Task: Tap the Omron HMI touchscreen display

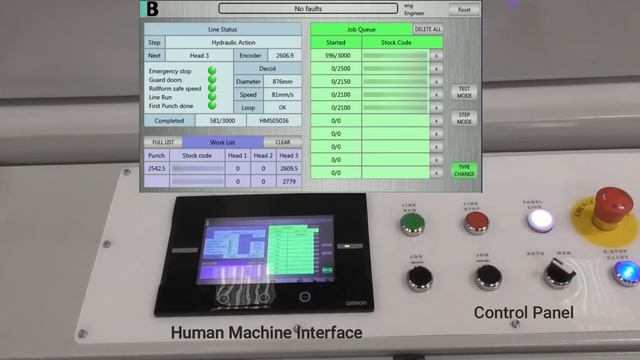Action: [266, 250]
